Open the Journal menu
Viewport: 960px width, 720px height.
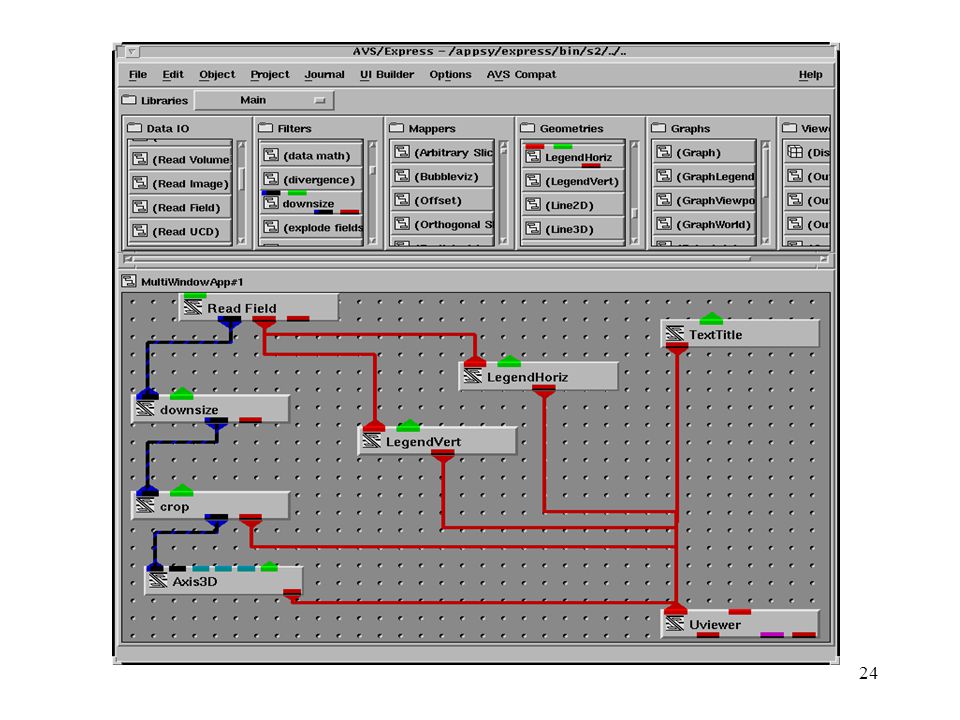[324, 74]
